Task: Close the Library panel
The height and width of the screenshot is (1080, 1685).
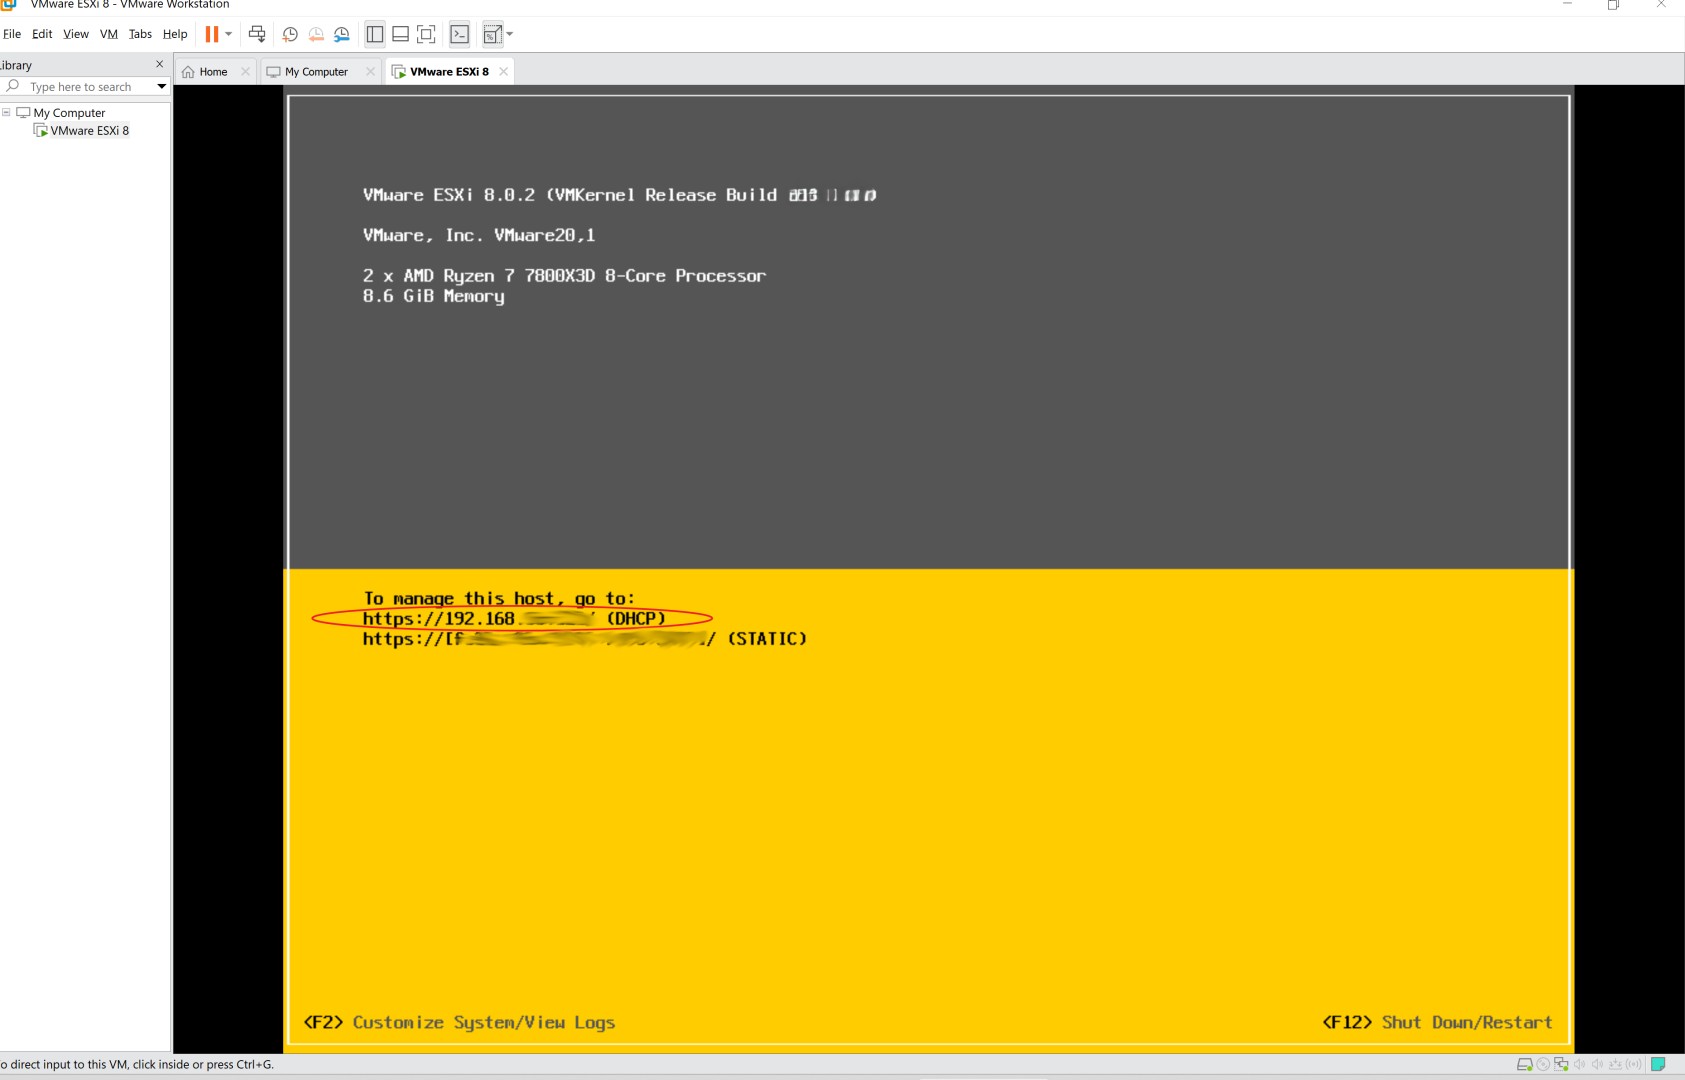Action: [159, 64]
